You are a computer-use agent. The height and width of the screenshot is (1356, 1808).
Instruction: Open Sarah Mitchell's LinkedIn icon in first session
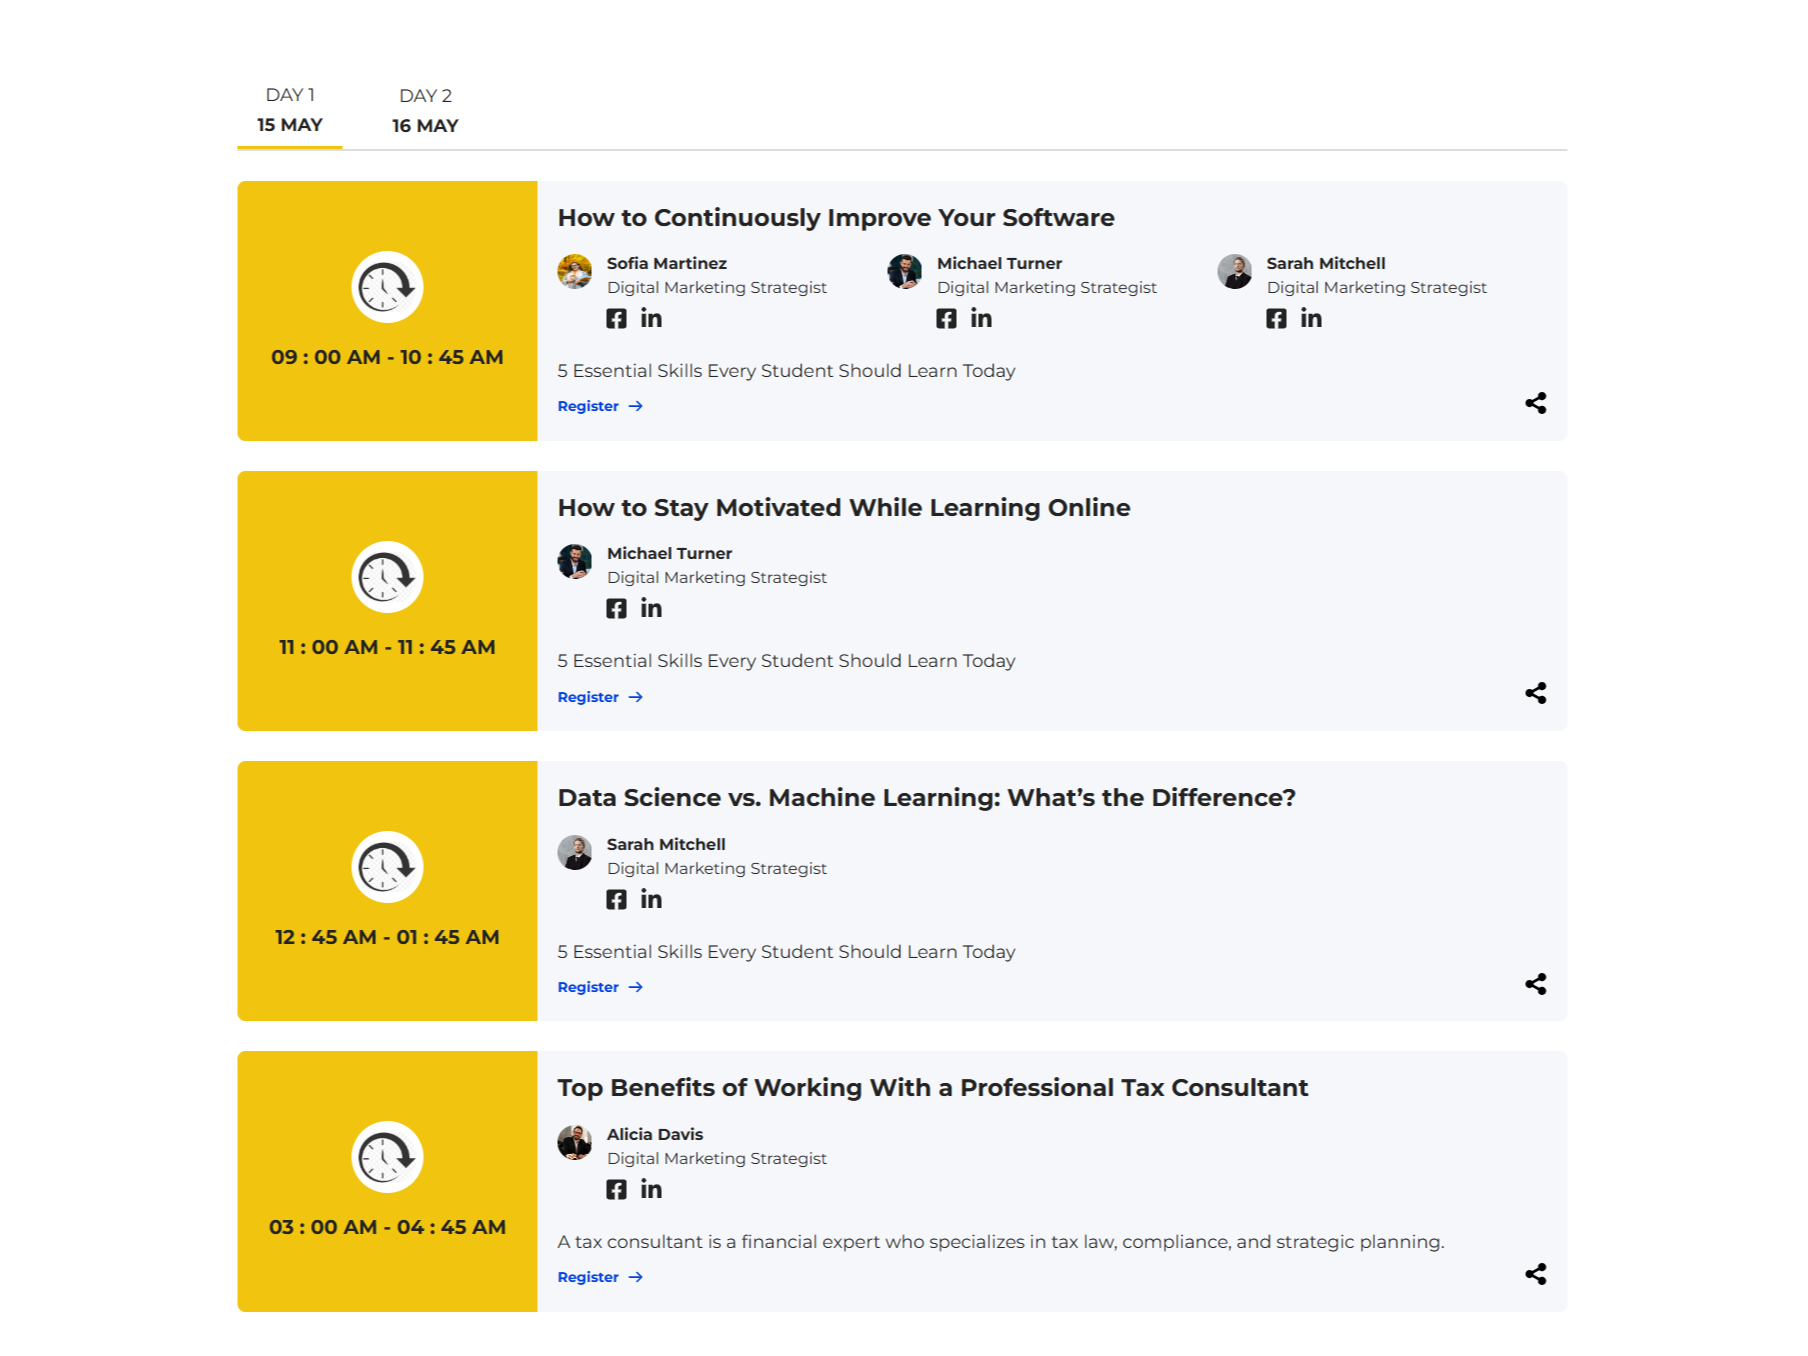[1311, 319]
